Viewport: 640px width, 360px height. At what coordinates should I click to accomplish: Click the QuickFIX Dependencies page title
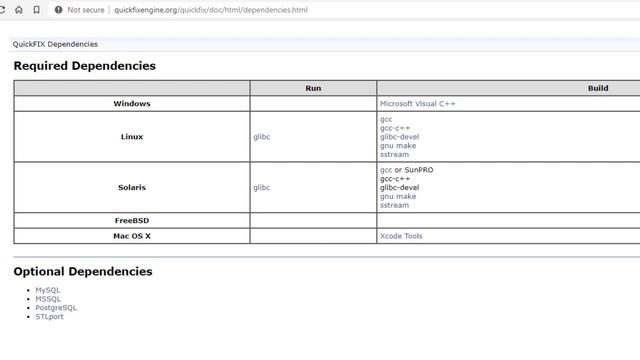[55, 44]
